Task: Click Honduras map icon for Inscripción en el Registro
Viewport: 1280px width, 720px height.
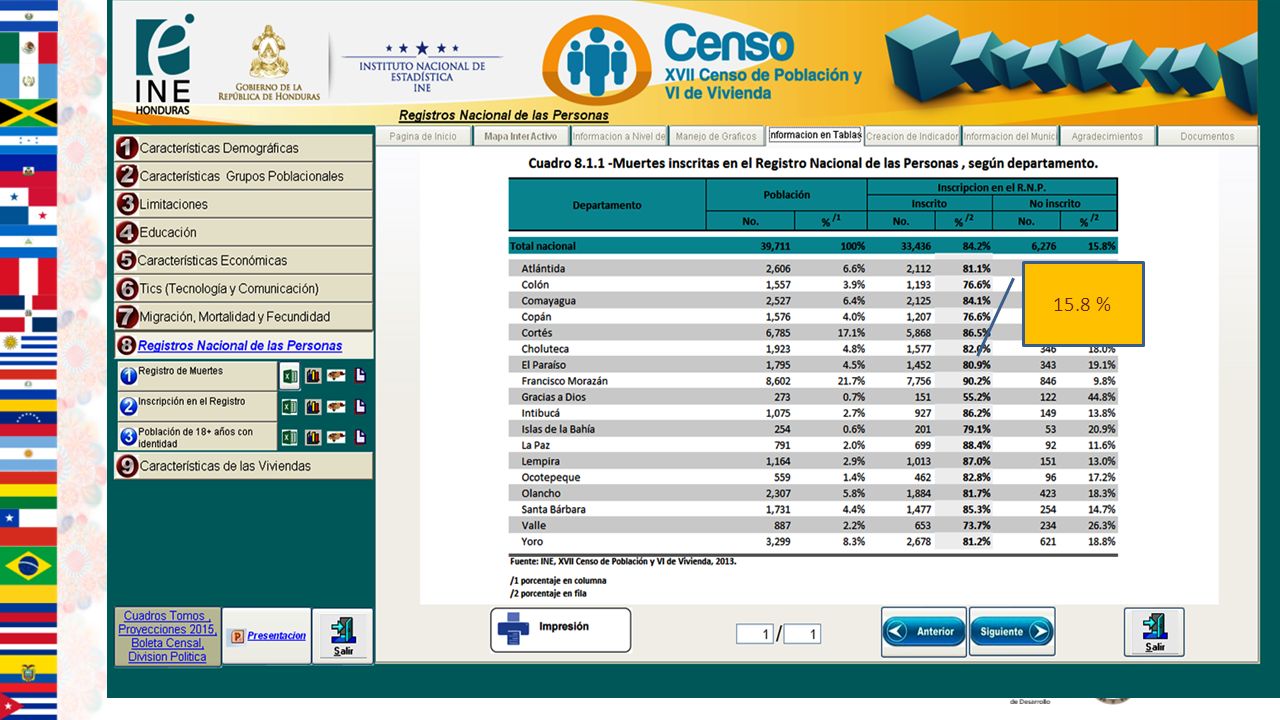Action: point(337,407)
